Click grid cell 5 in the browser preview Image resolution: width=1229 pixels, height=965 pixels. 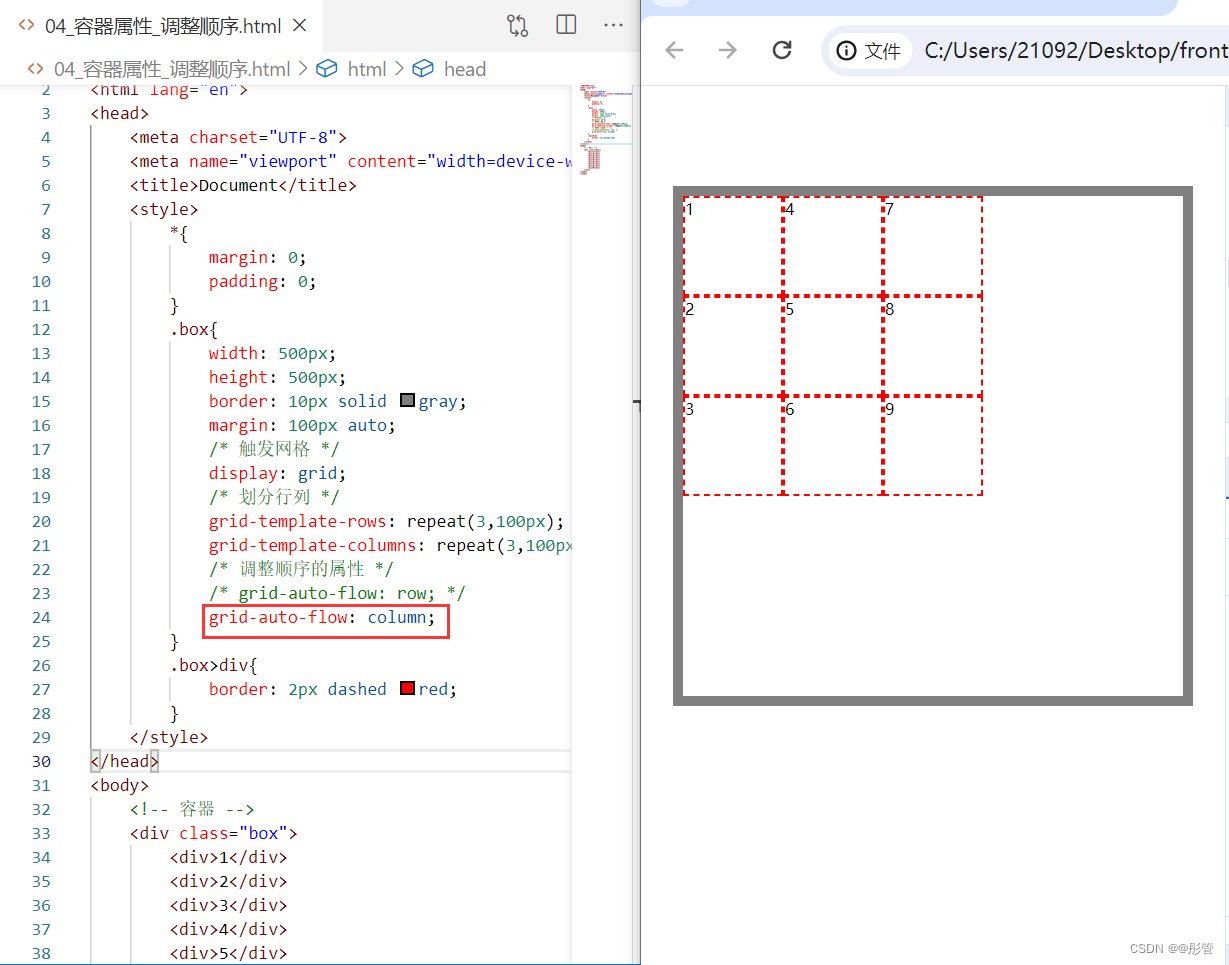(833, 346)
